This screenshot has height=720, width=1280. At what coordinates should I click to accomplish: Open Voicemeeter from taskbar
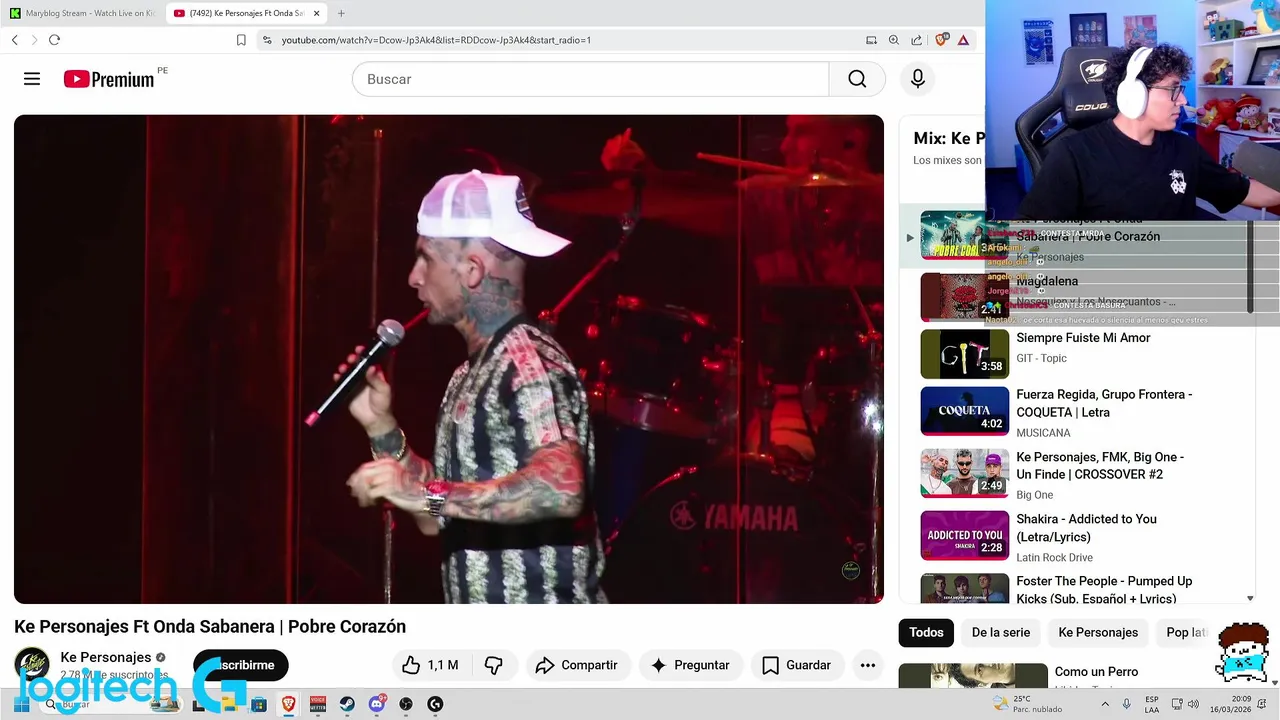tap(318, 704)
